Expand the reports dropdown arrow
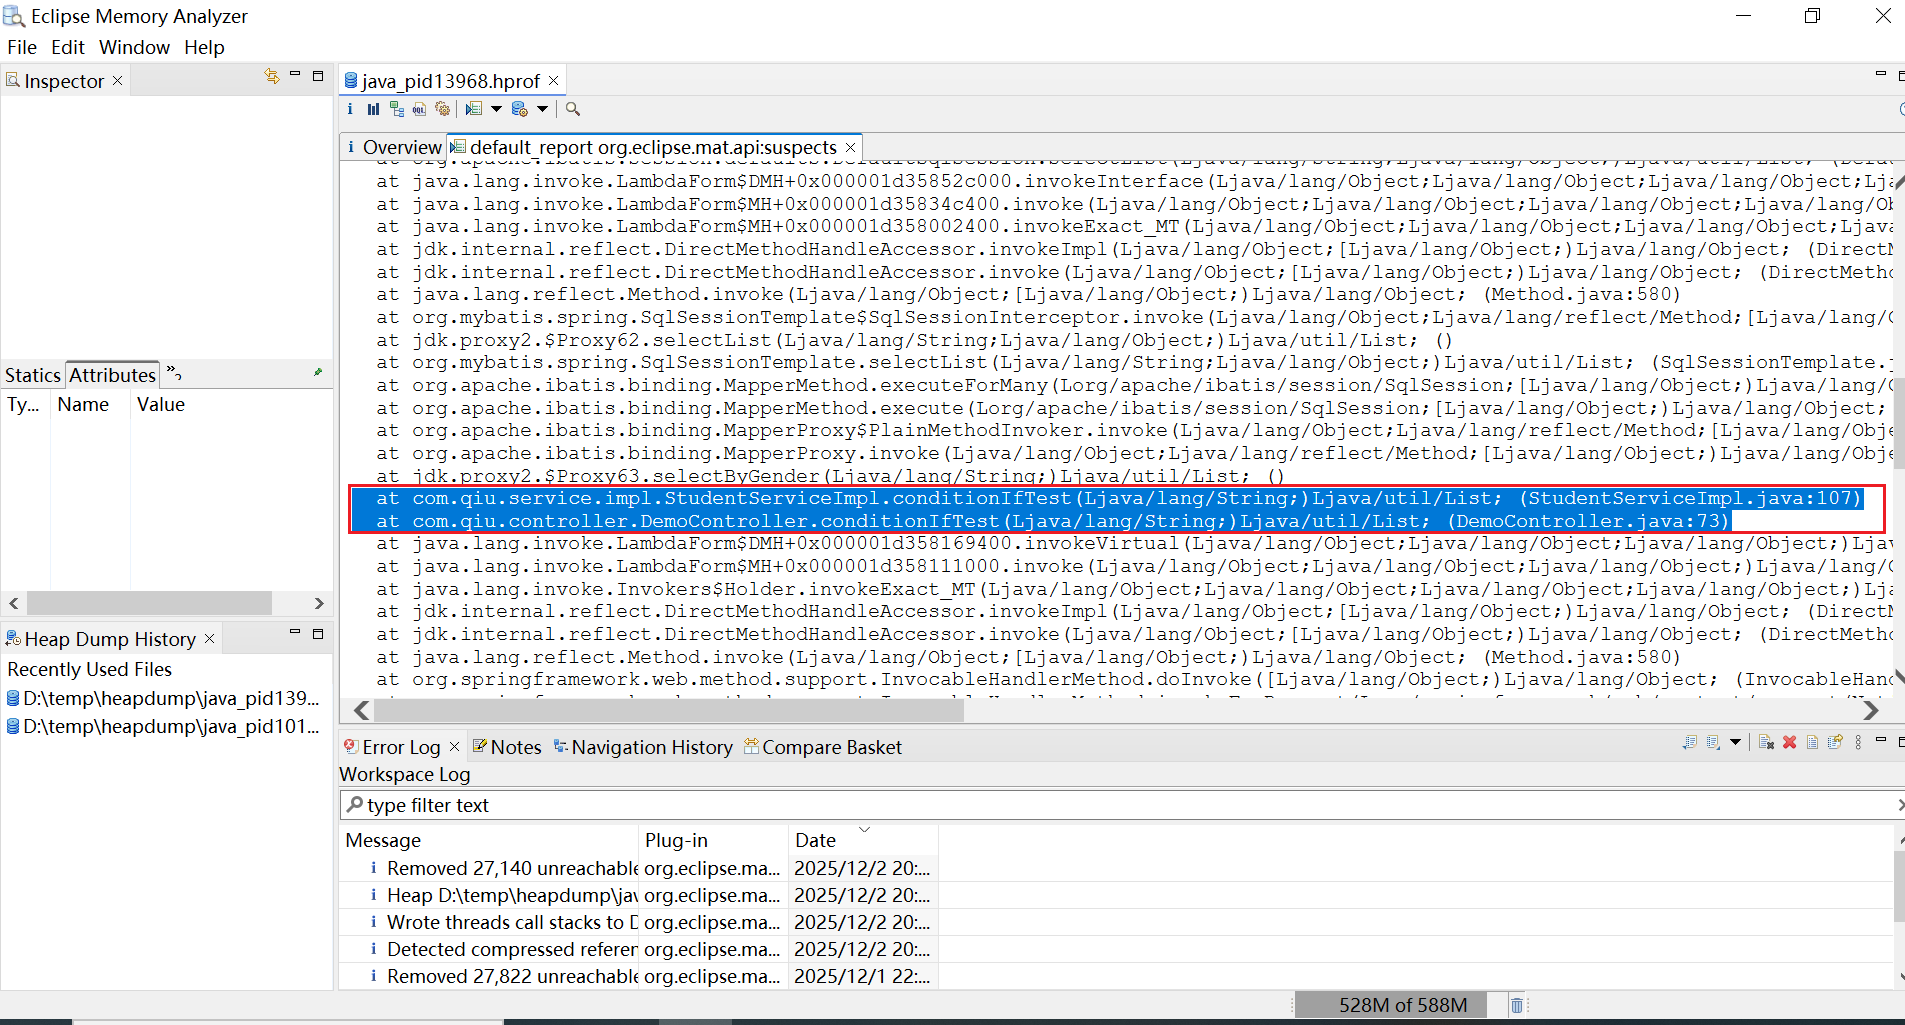Image resolution: width=1905 pixels, height=1025 pixels. click(496, 109)
